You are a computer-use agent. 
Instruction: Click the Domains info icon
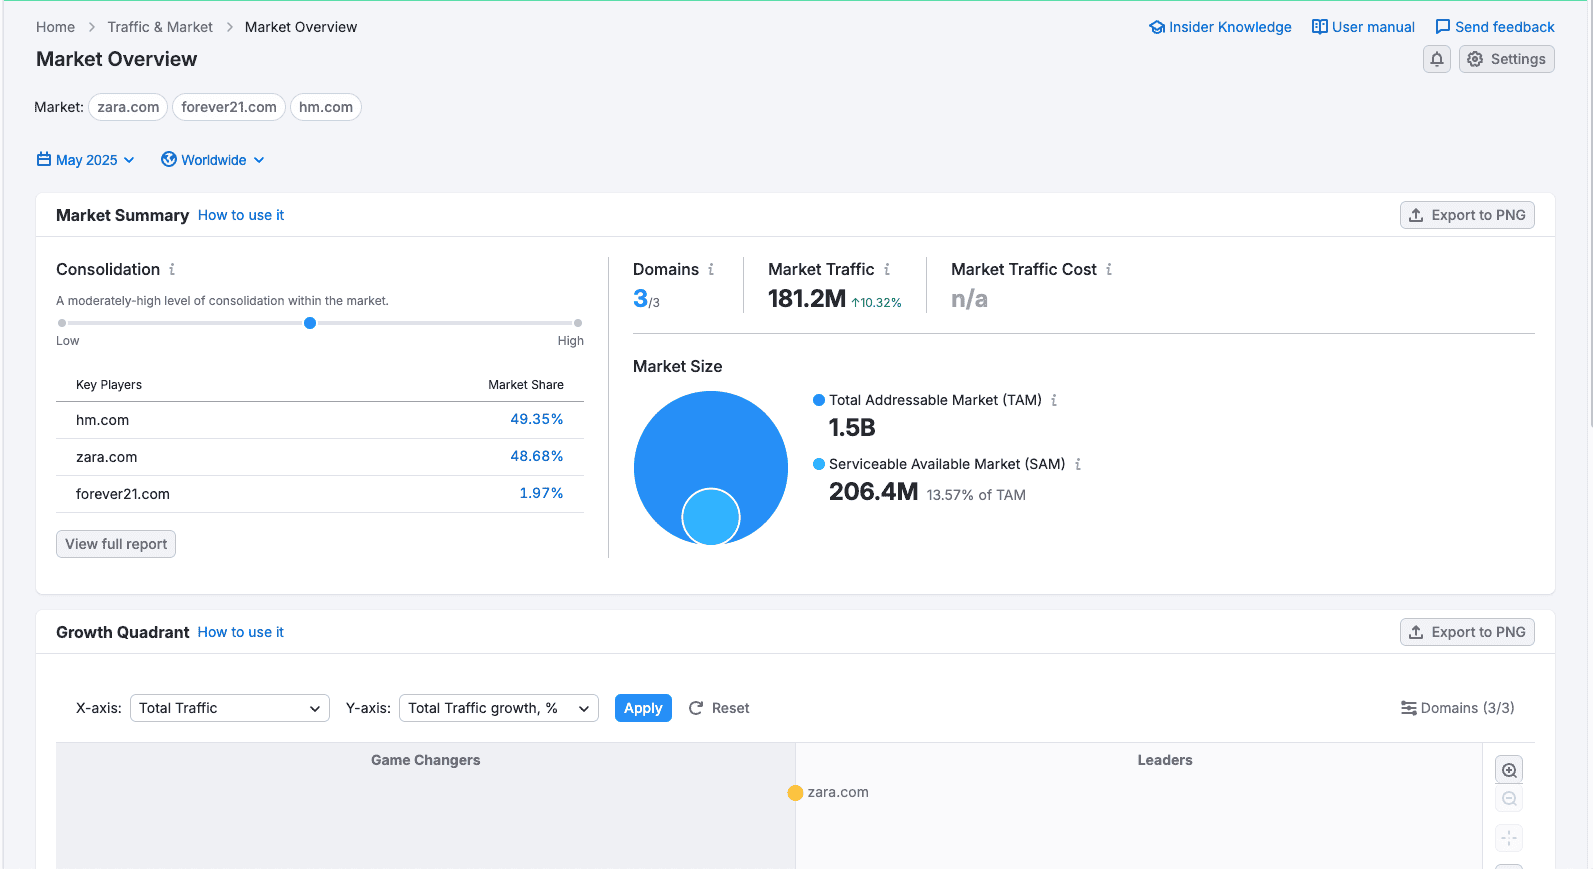(x=711, y=269)
